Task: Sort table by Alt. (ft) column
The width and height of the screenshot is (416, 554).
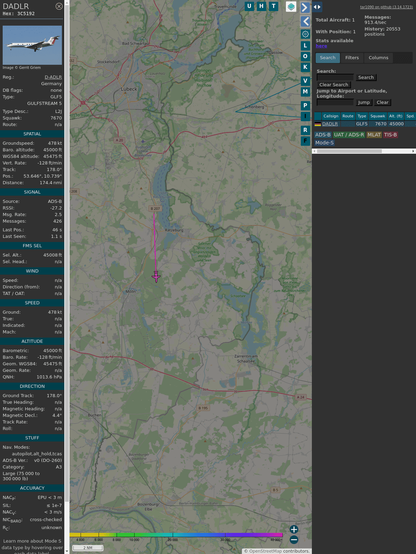Action: 396,116
